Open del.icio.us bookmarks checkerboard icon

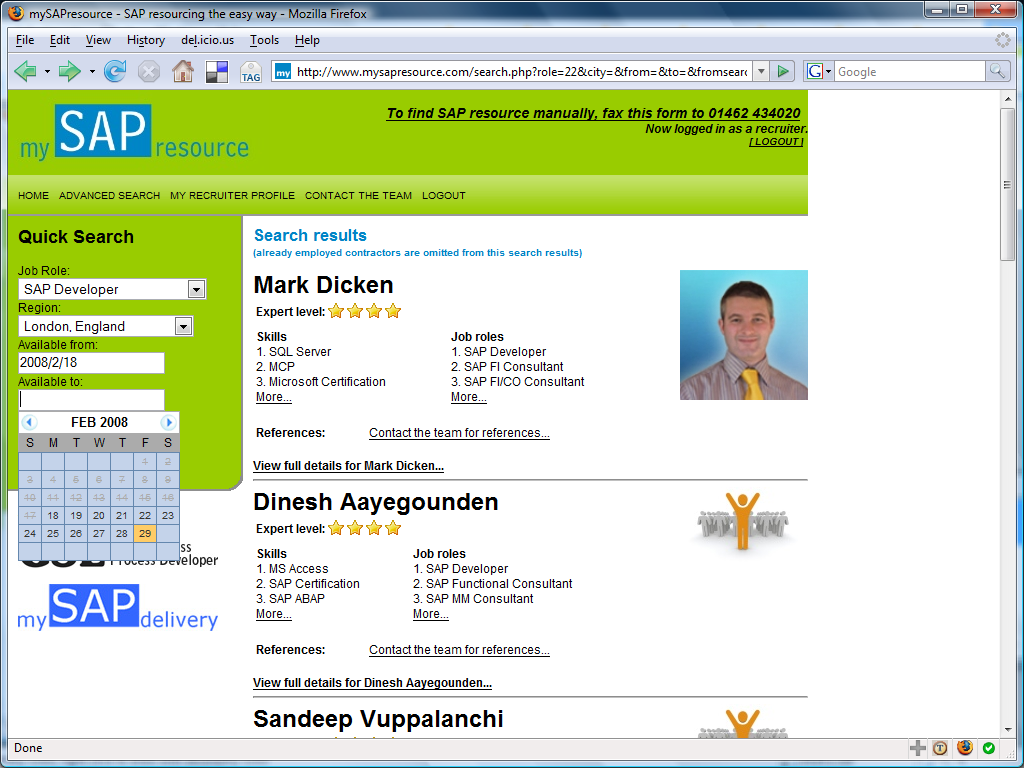pos(217,71)
